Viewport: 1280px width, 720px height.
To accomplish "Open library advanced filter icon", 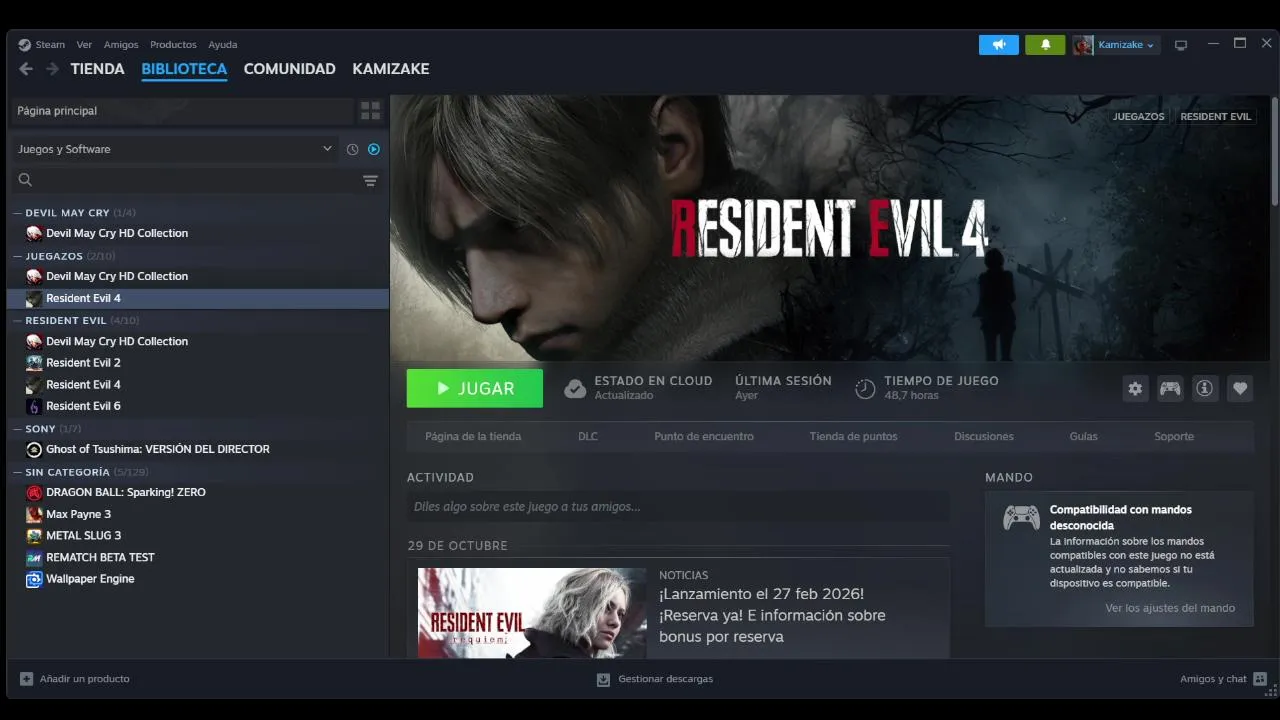I will (x=370, y=181).
